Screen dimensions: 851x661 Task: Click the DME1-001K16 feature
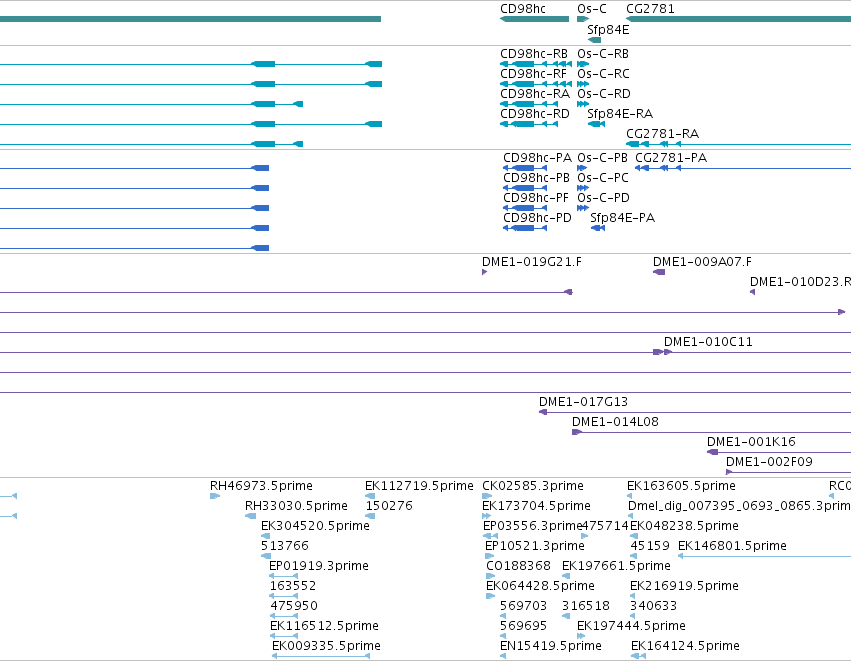pyautogui.click(x=751, y=442)
